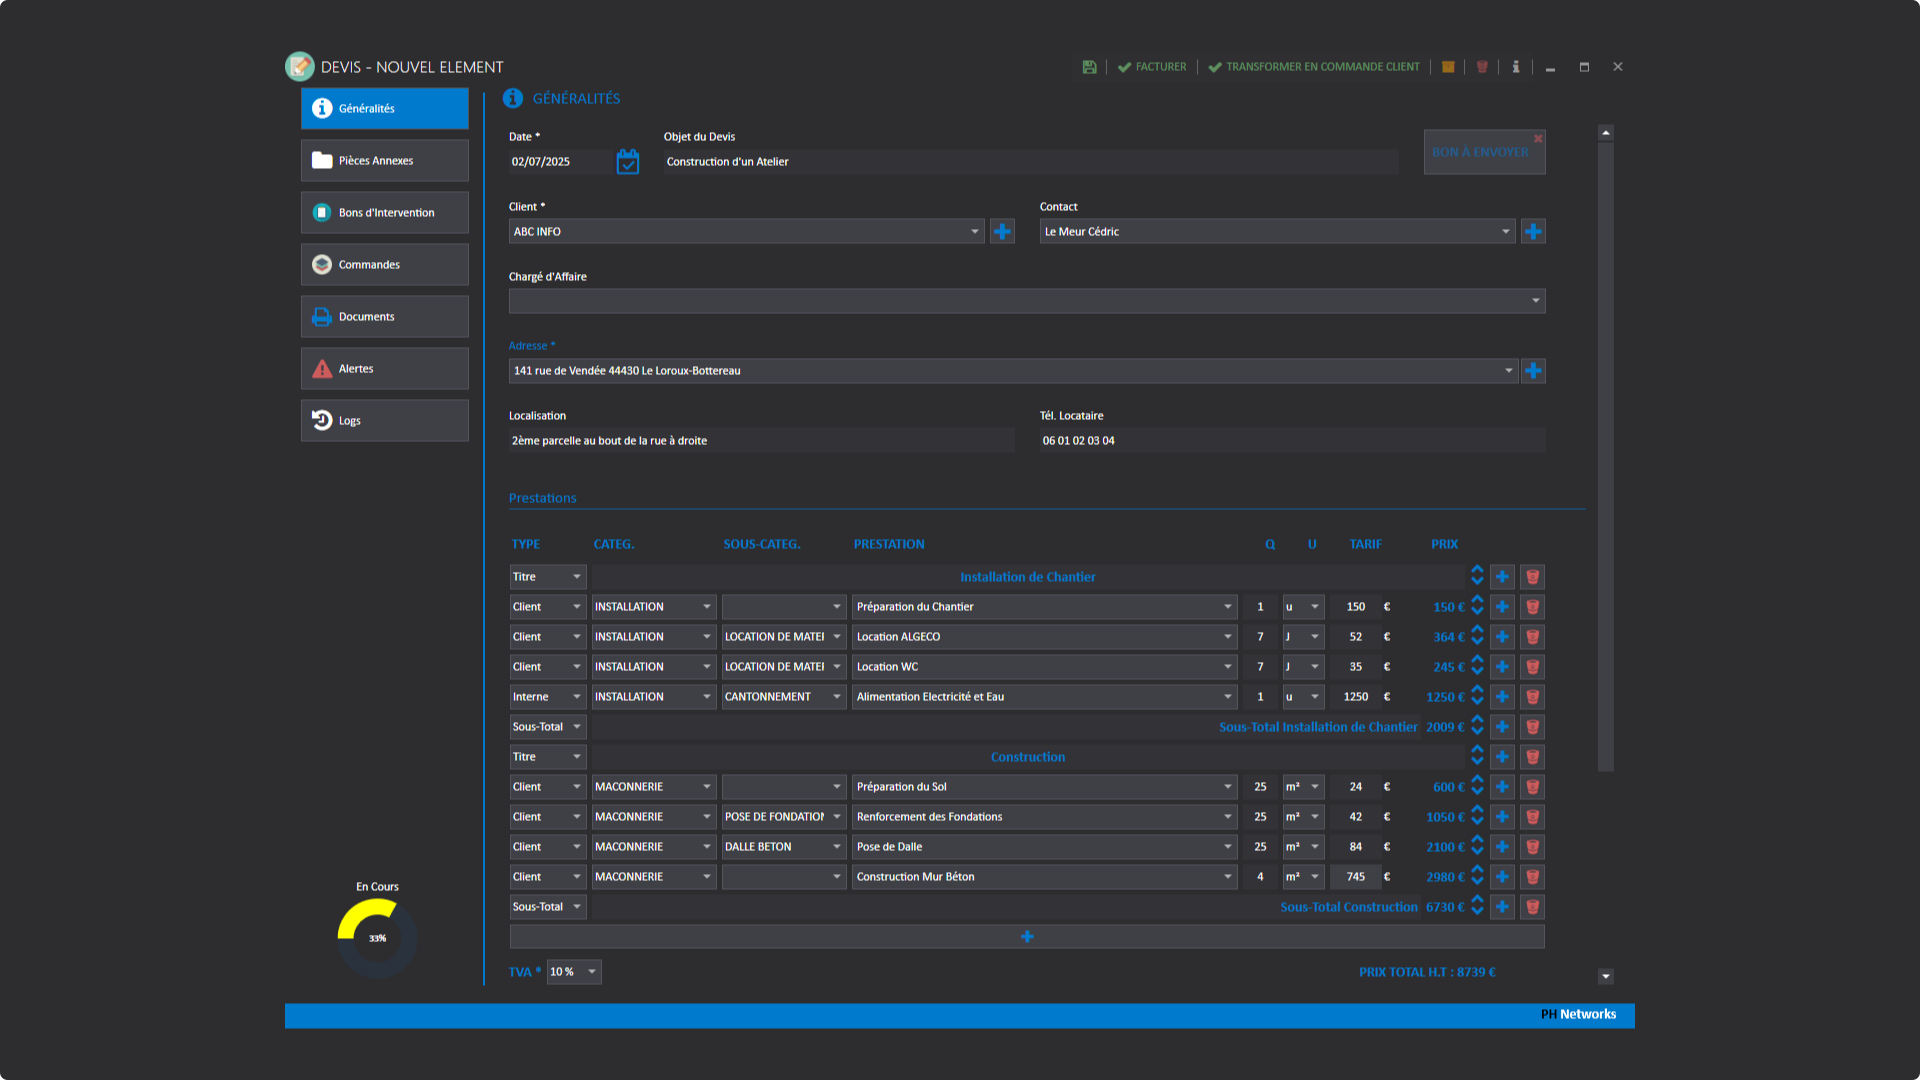Screen dimensions: 1920x1080
Task: Open category dropdown for Préparation du Sol row
Action: click(x=654, y=787)
